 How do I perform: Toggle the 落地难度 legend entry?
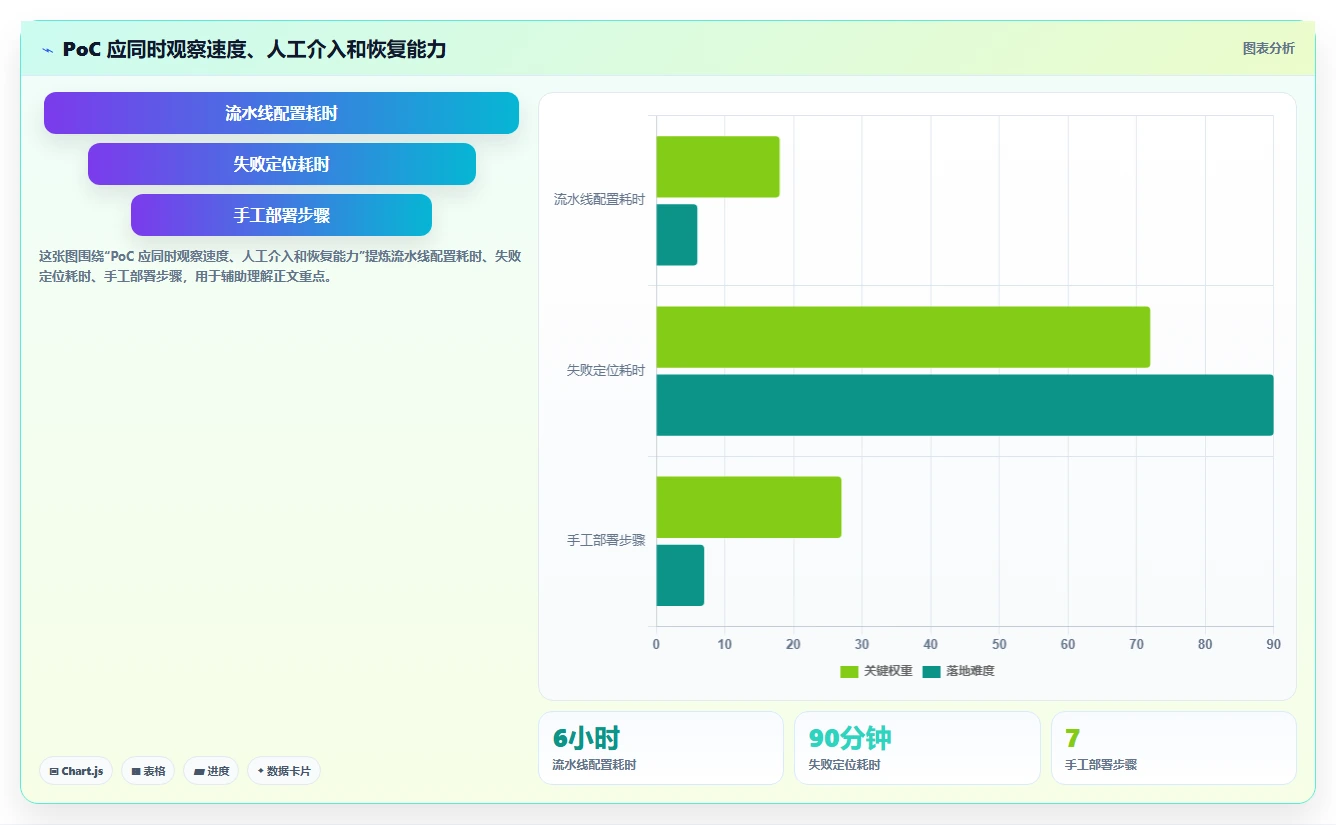coord(958,671)
